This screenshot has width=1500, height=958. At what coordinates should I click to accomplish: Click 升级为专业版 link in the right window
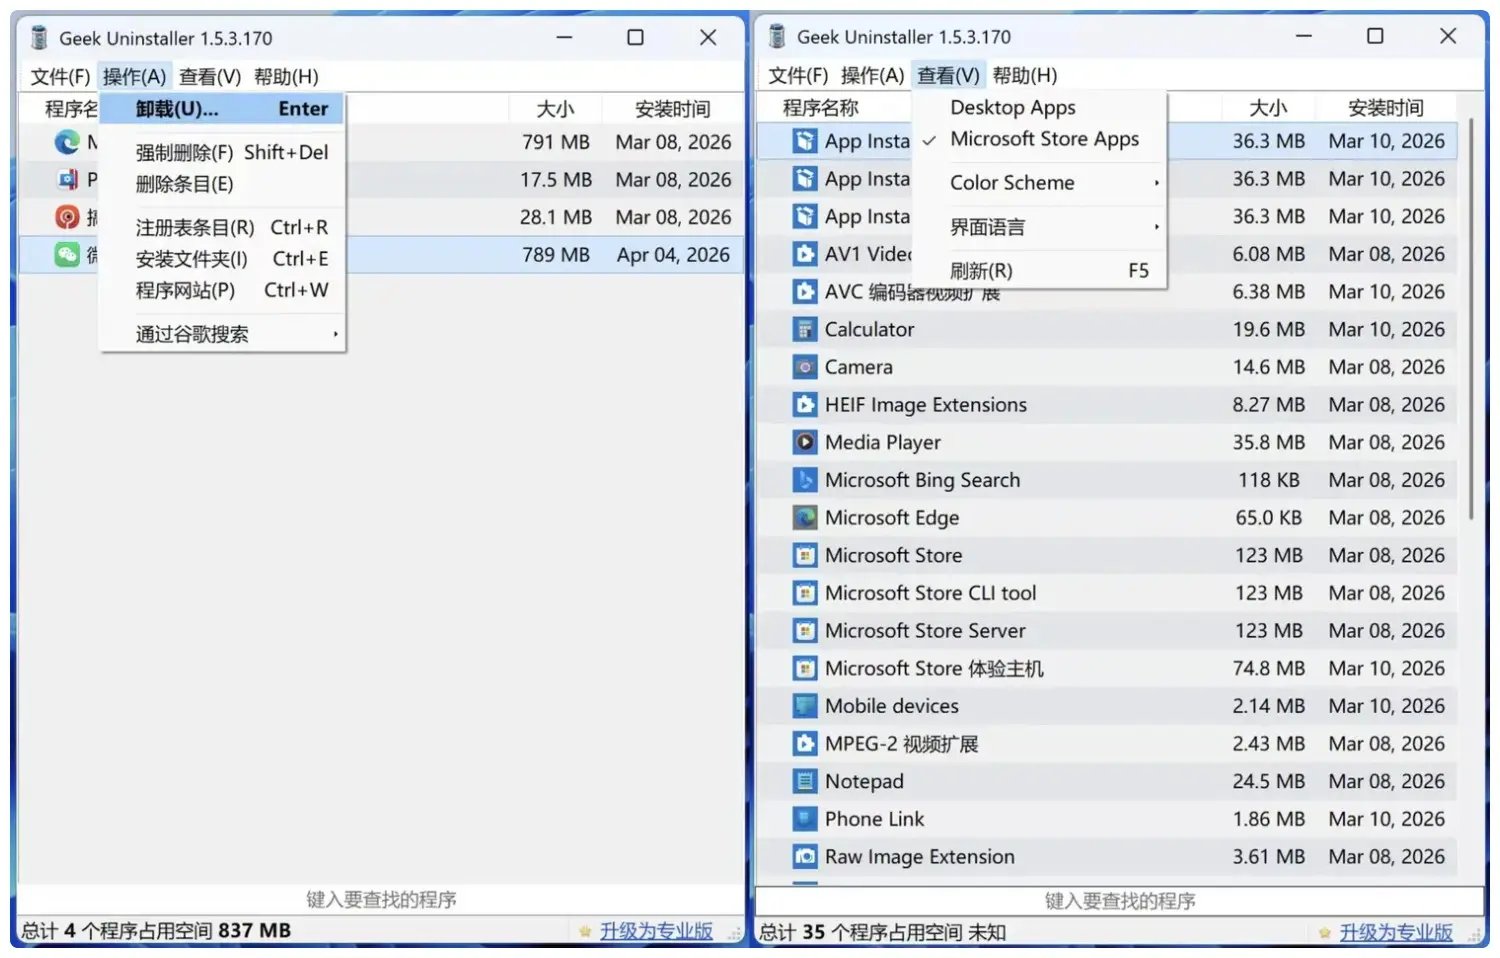[1396, 933]
